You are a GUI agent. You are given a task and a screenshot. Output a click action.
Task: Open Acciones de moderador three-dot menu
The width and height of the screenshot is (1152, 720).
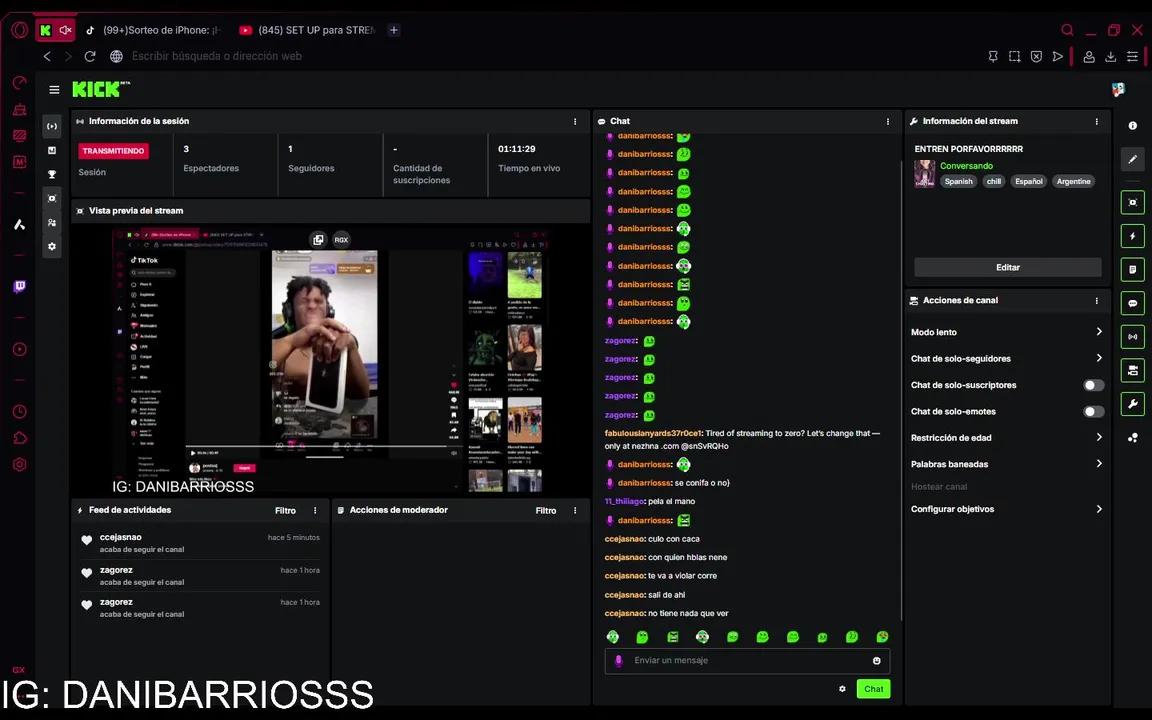click(575, 511)
